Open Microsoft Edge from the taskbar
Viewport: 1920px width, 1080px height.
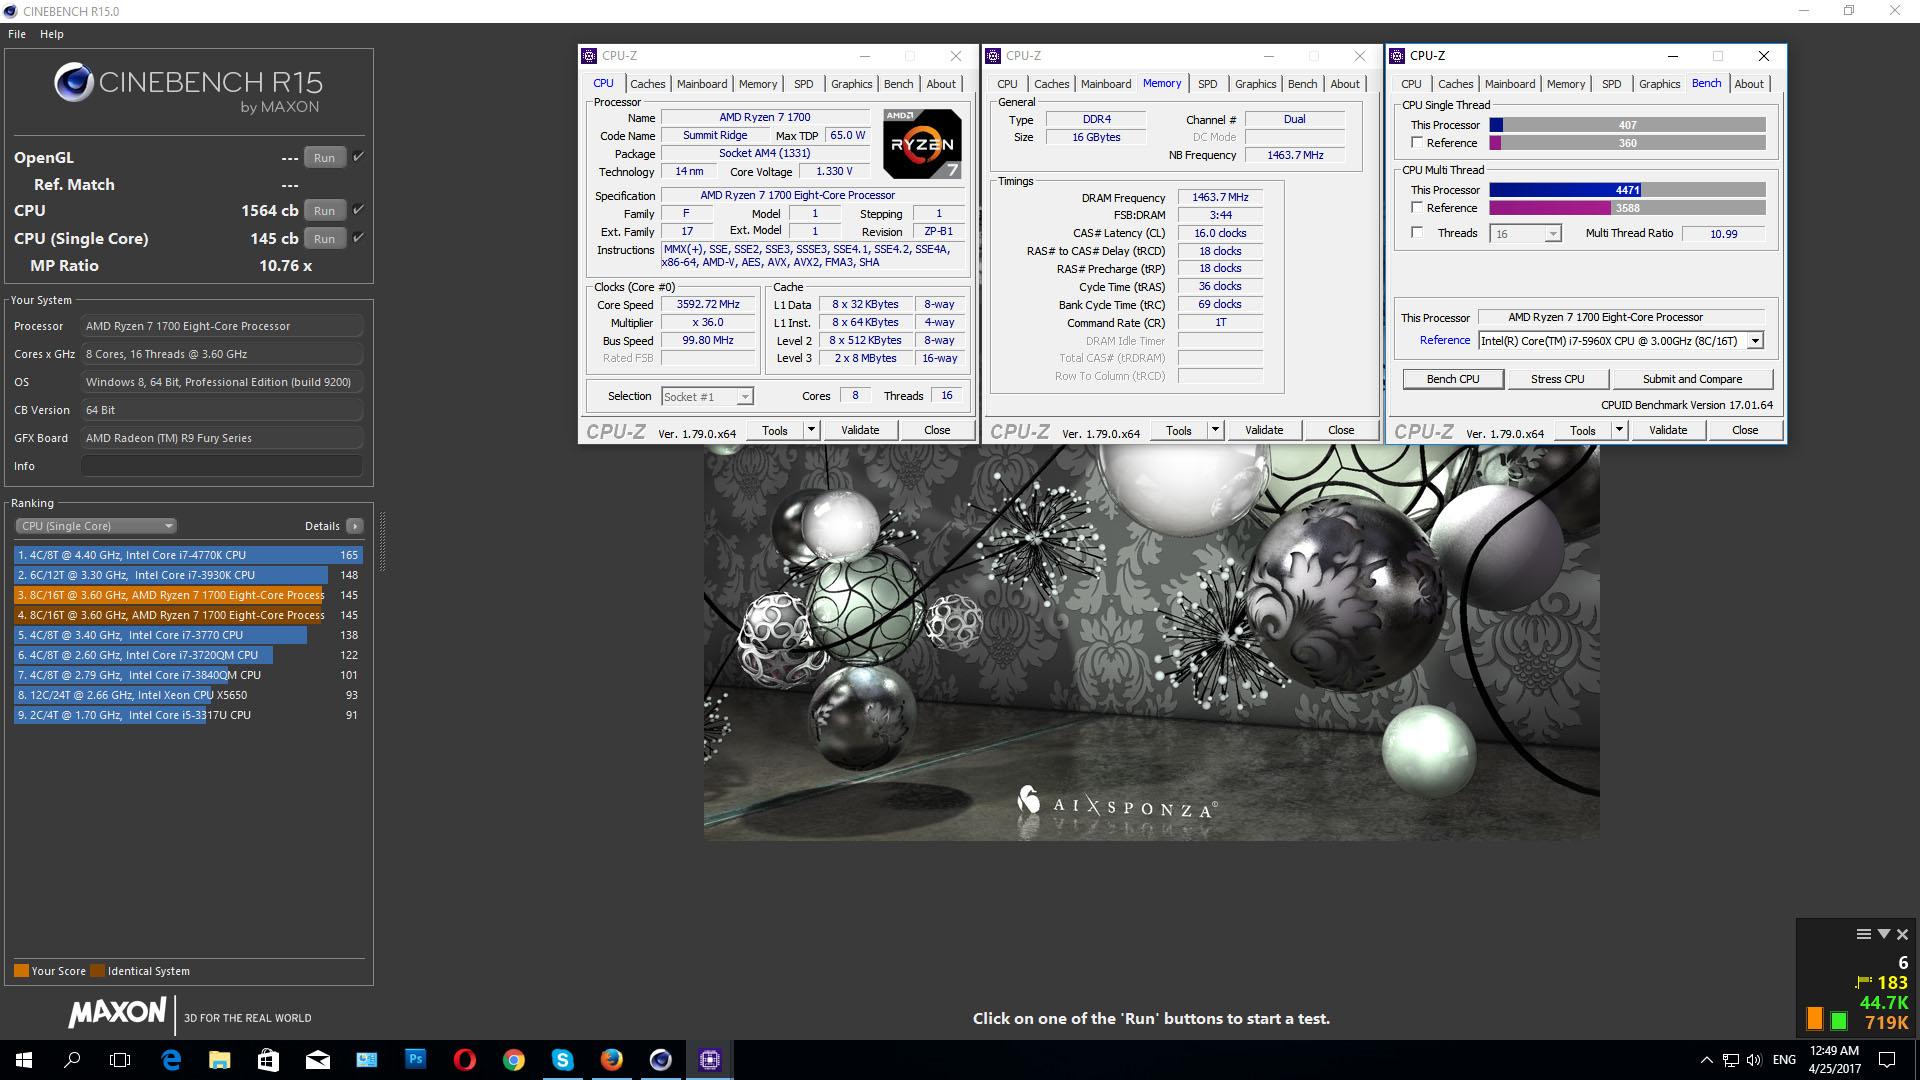pyautogui.click(x=171, y=1060)
